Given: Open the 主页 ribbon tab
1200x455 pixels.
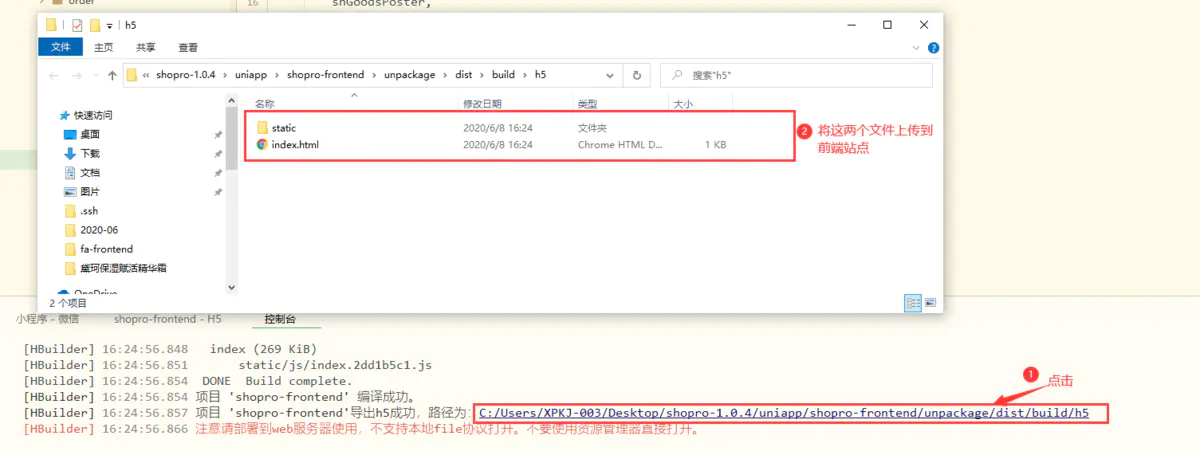Looking at the screenshot, I should pos(103,46).
